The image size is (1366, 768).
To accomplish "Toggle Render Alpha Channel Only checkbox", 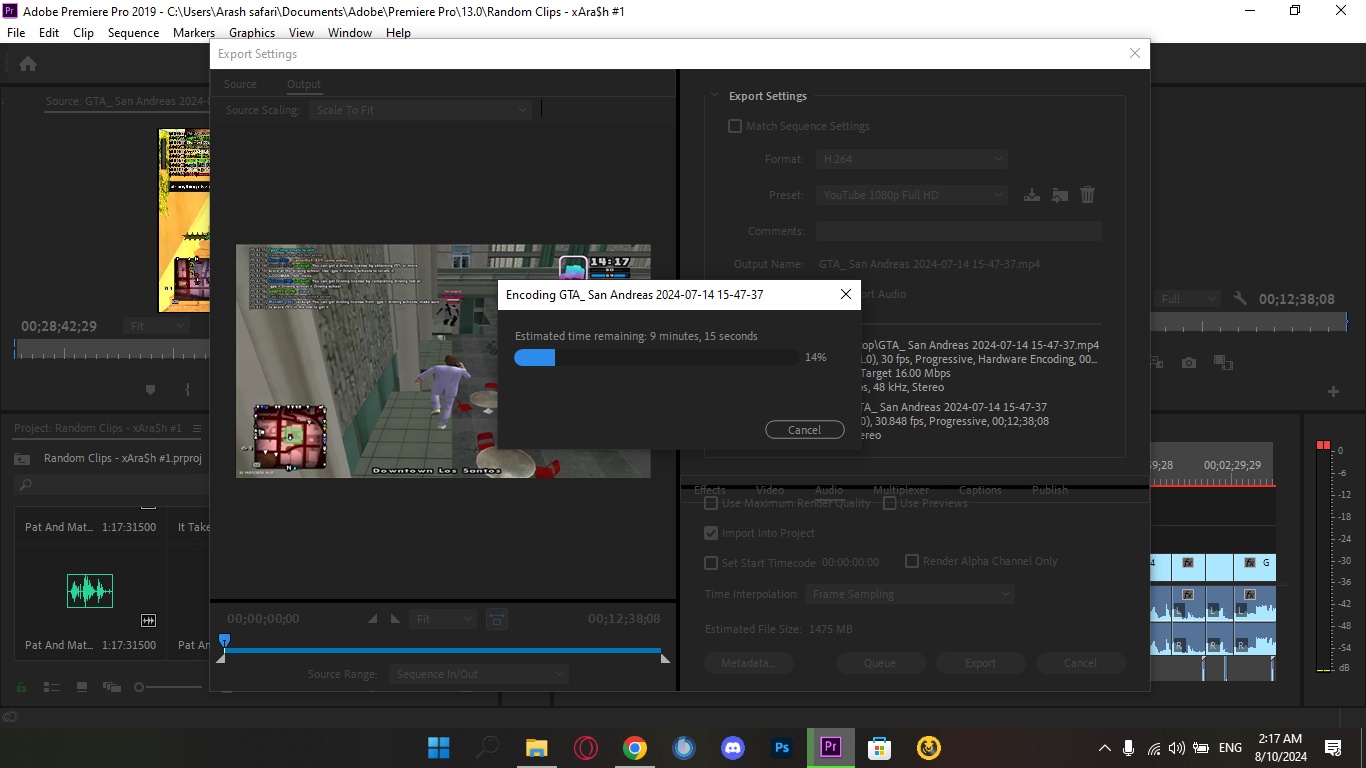I will pos(912,561).
